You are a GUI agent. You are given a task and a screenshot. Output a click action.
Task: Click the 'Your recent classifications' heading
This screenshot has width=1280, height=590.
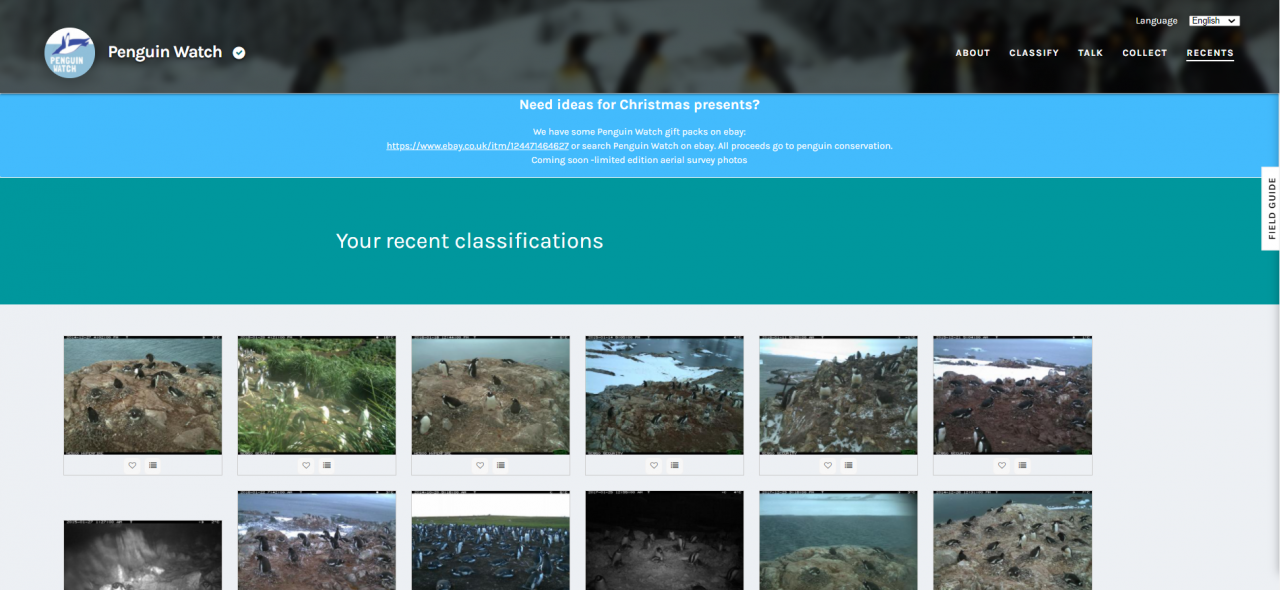(x=470, y=241)
